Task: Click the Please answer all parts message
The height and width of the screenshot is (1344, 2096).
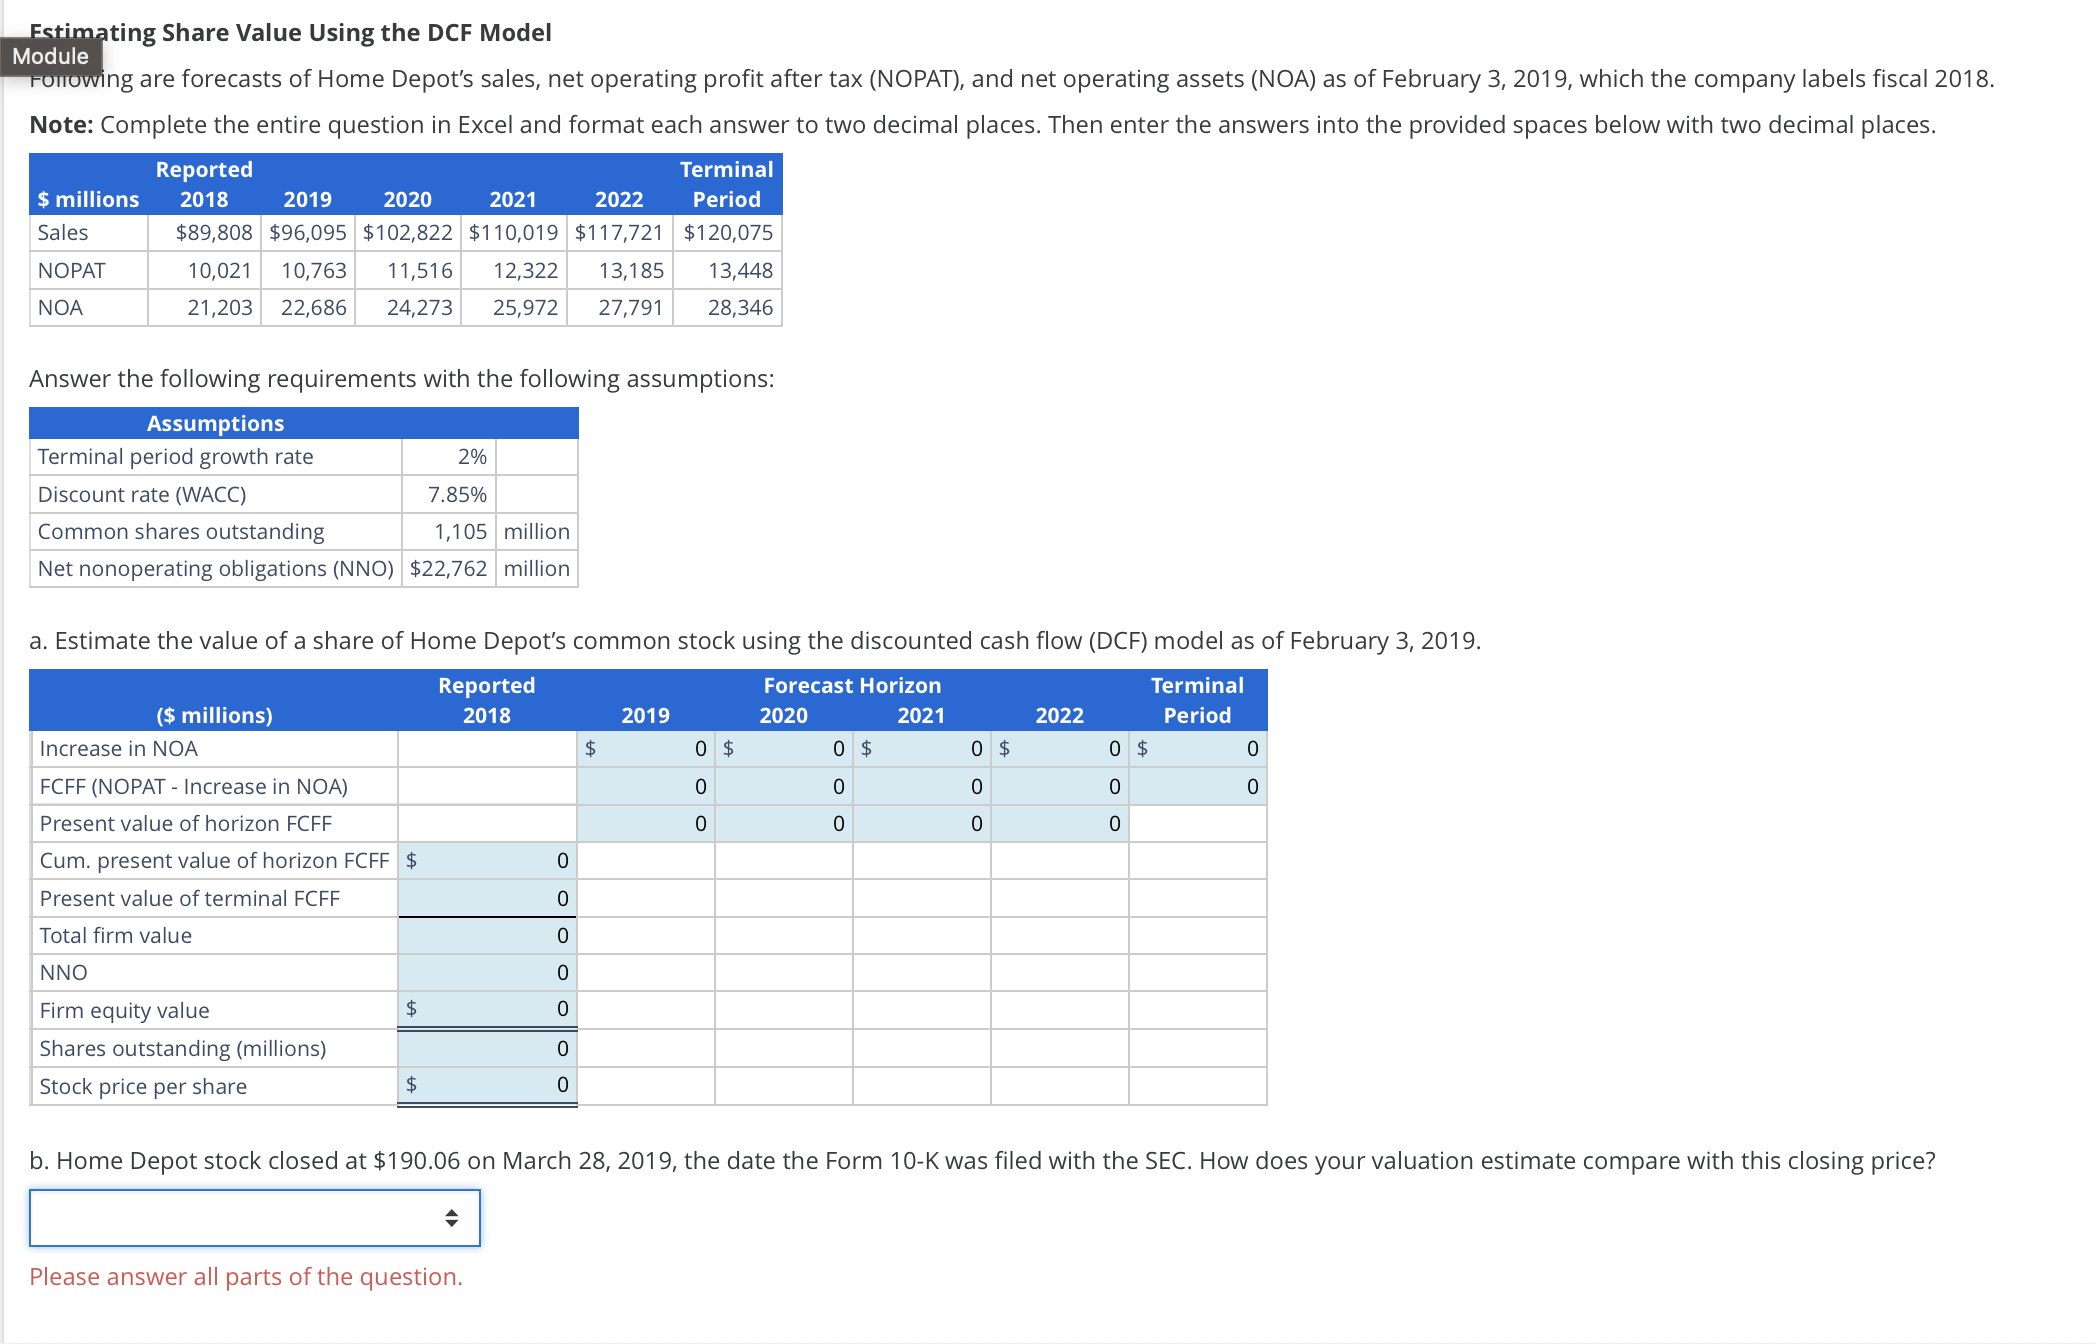Action: click(246, 1277)
